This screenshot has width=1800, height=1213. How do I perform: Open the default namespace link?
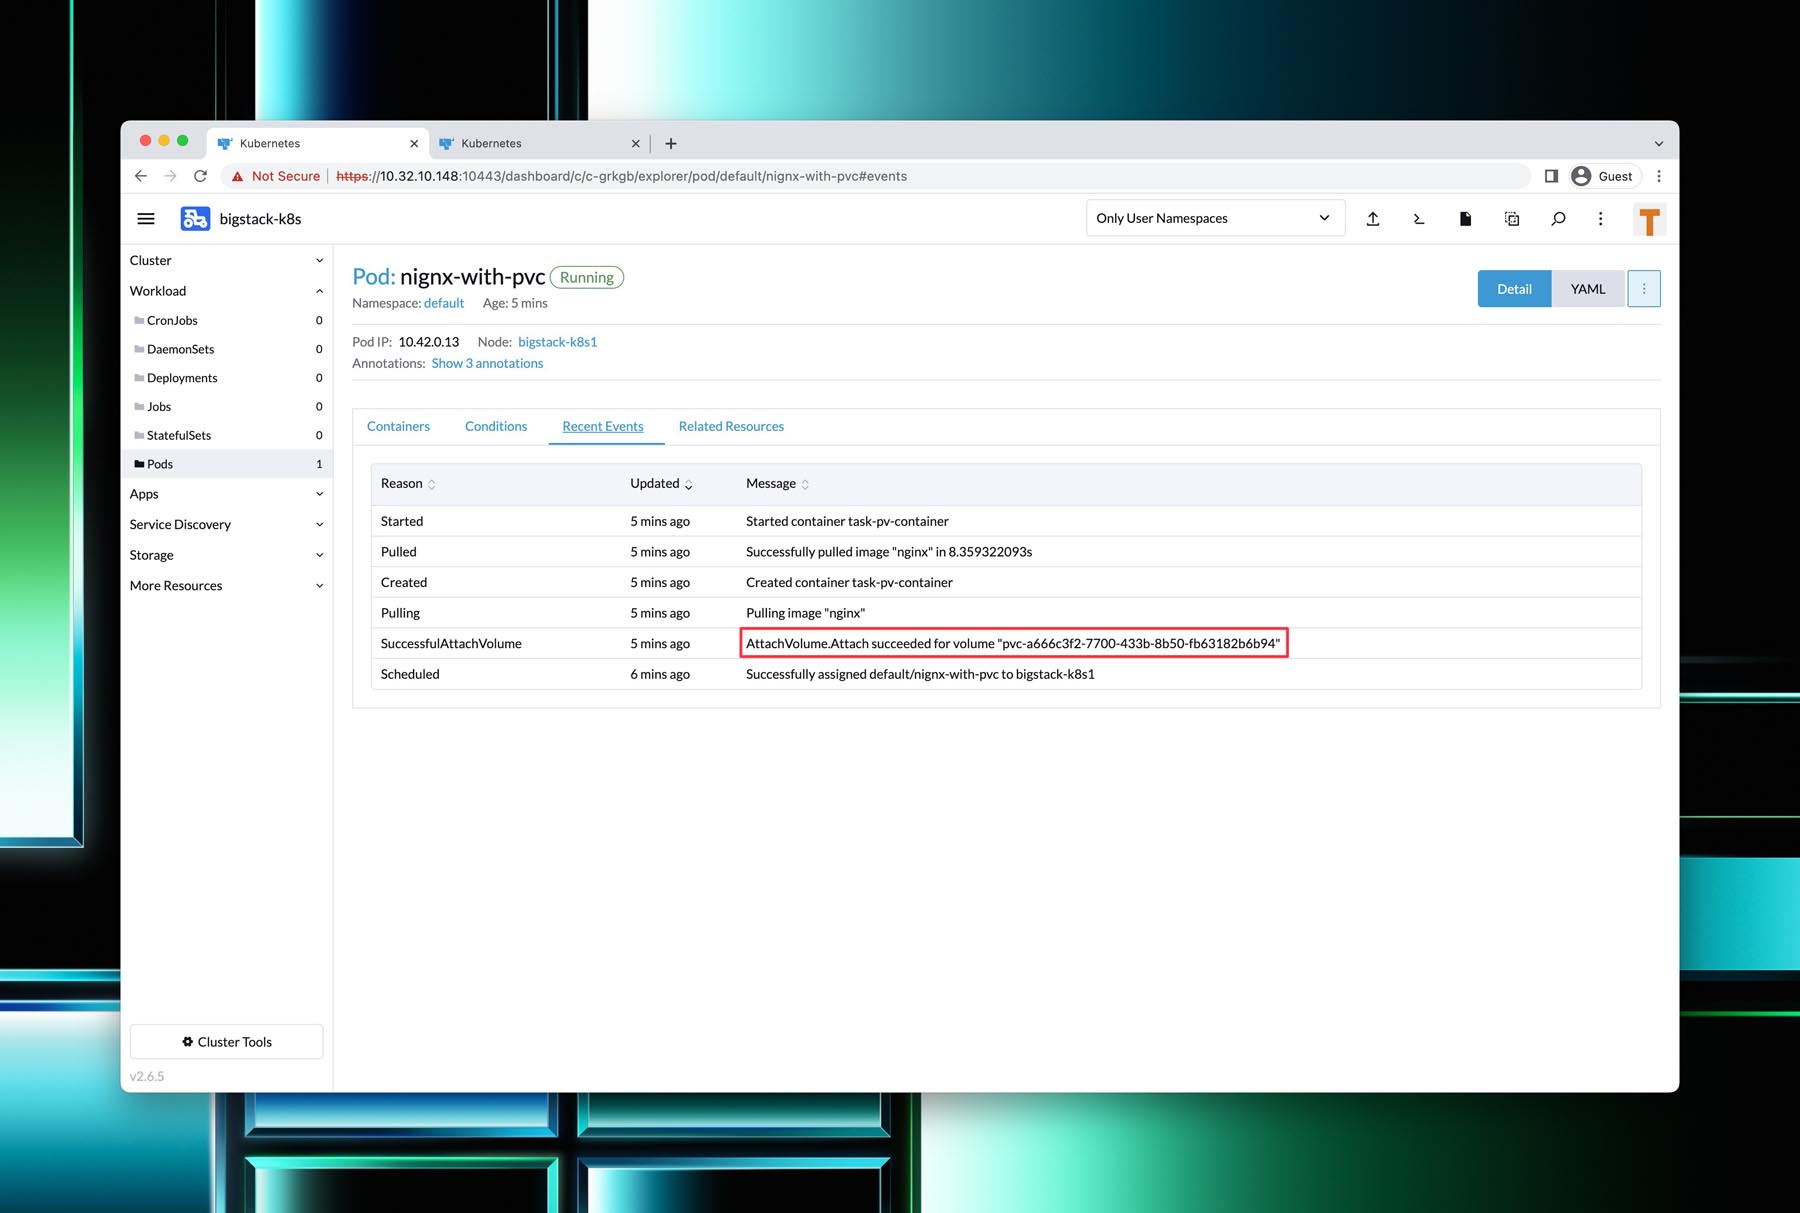(444, 303)
